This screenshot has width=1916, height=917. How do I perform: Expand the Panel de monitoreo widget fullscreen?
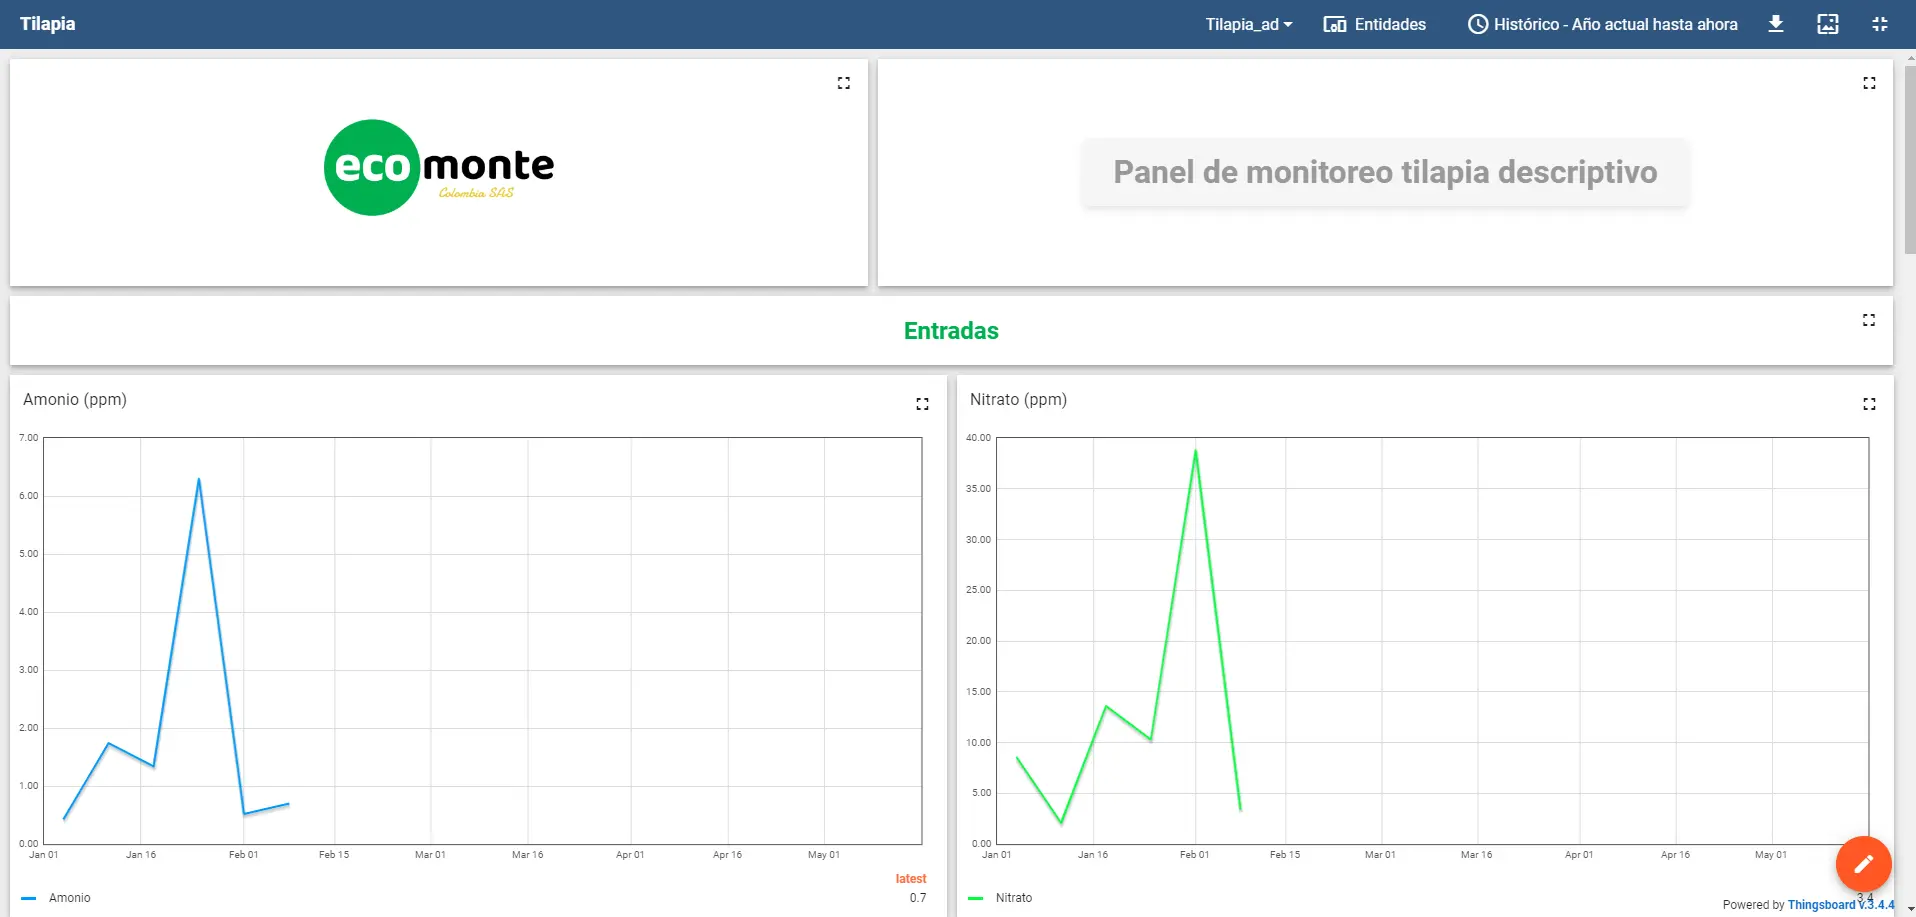(x=1869, y=83)
